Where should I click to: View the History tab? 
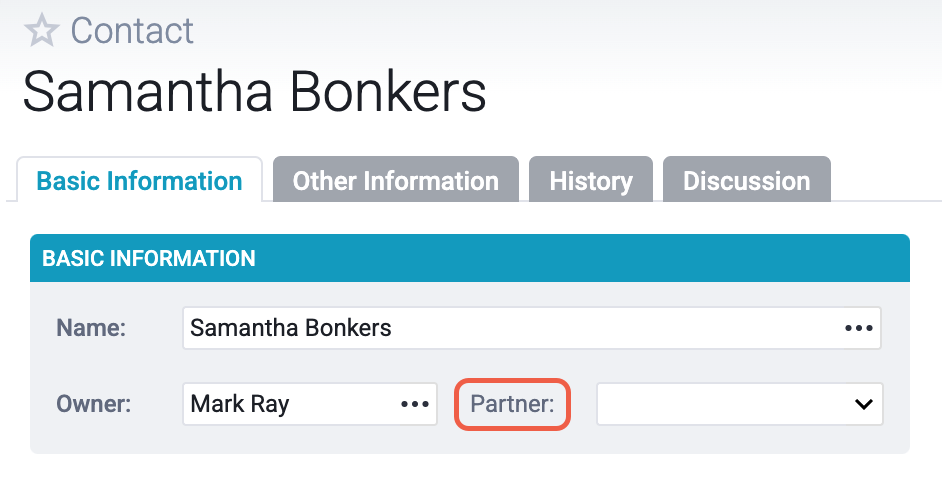591,180
